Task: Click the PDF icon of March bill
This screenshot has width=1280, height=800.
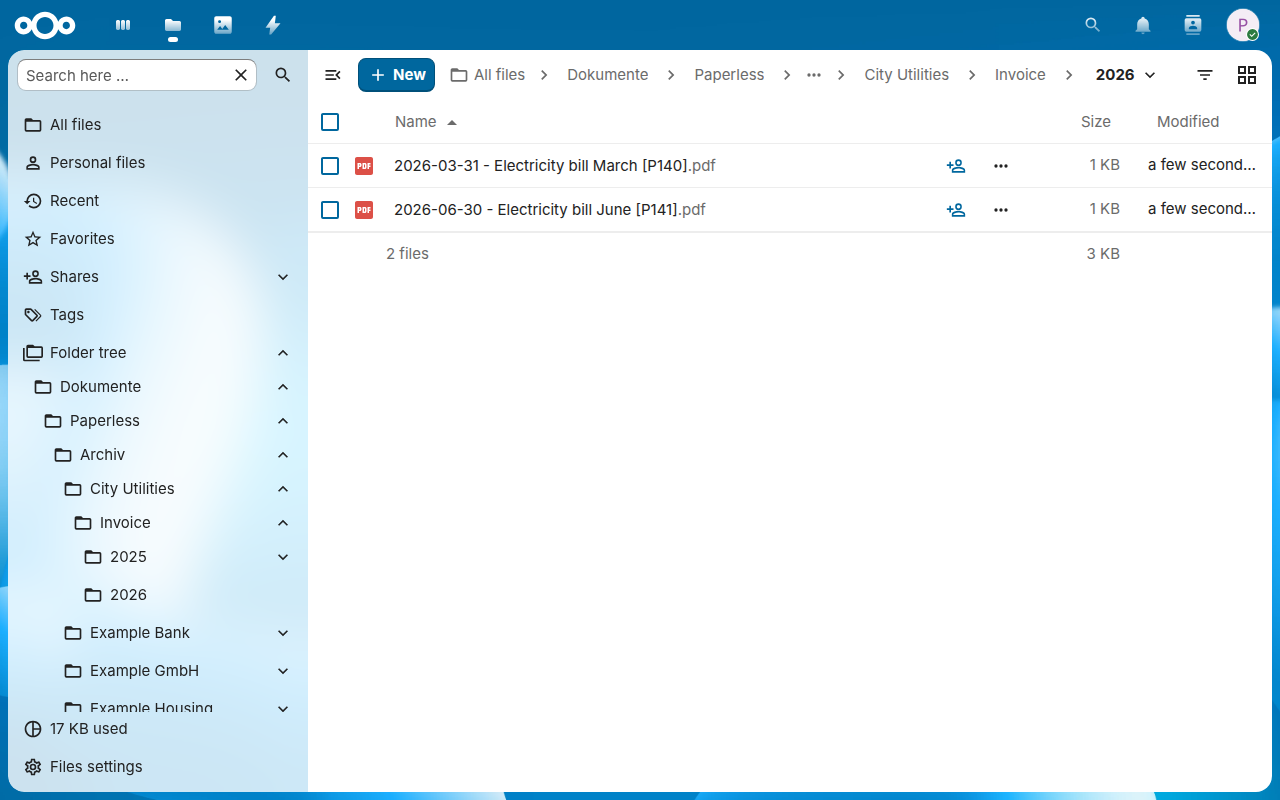Action: tap(364, 166)
